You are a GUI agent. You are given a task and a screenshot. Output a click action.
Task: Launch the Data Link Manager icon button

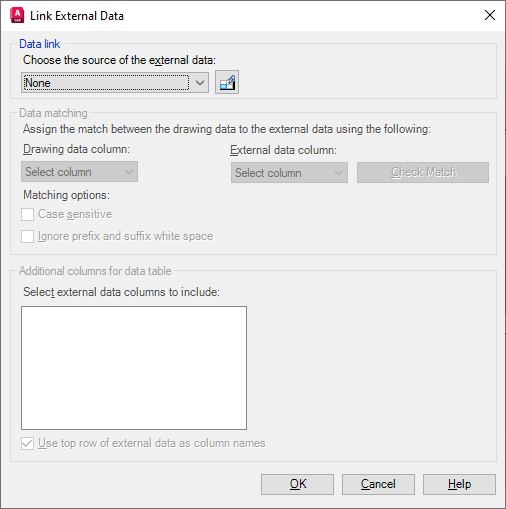pos(227,82)
